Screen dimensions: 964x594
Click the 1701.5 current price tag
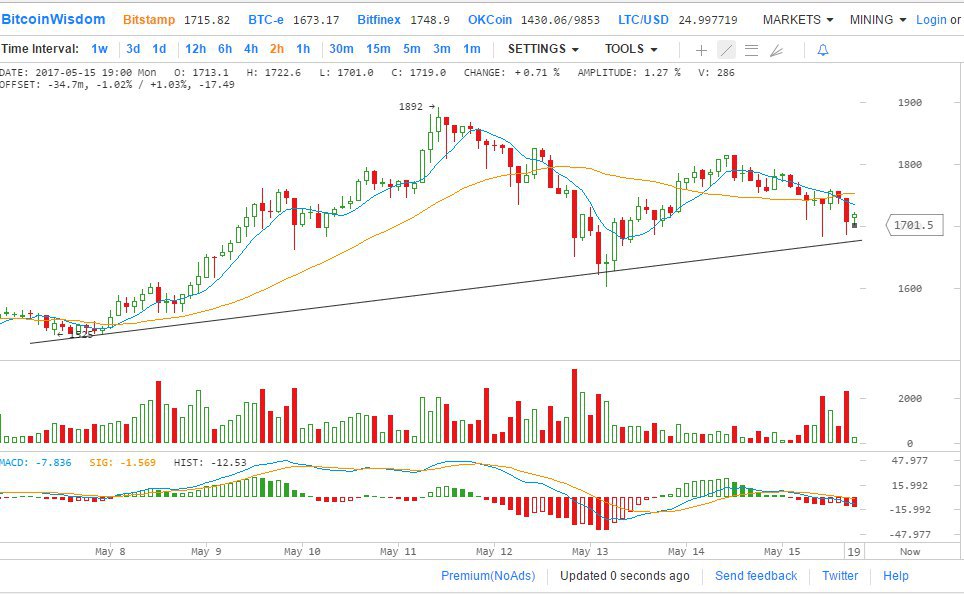click(915, 225)
